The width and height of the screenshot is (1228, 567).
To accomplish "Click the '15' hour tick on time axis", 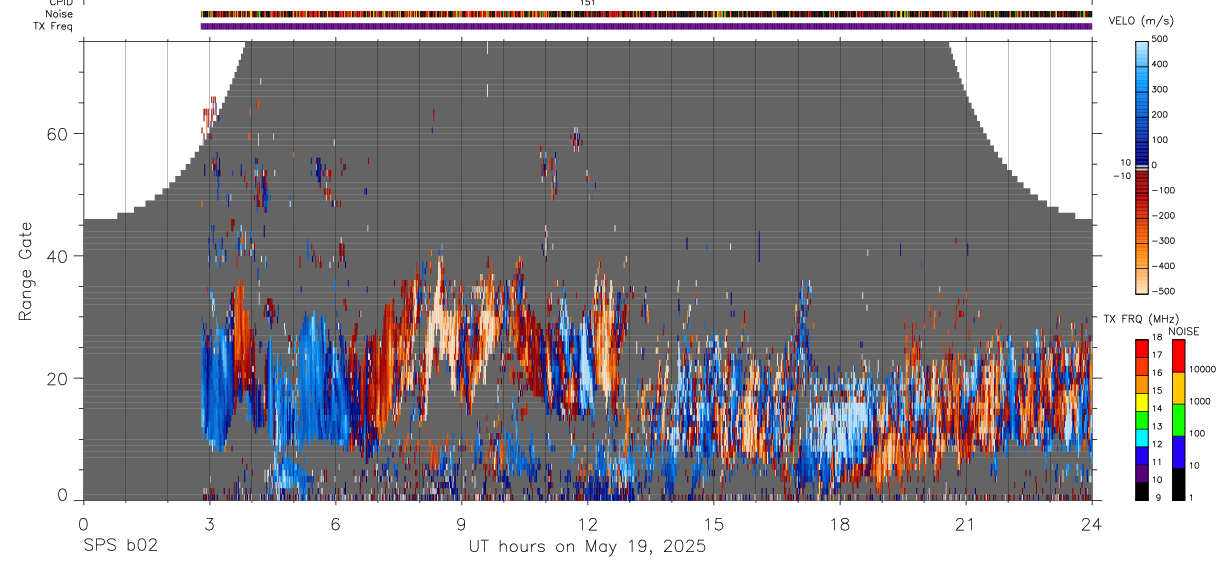I will pos(714,523).
